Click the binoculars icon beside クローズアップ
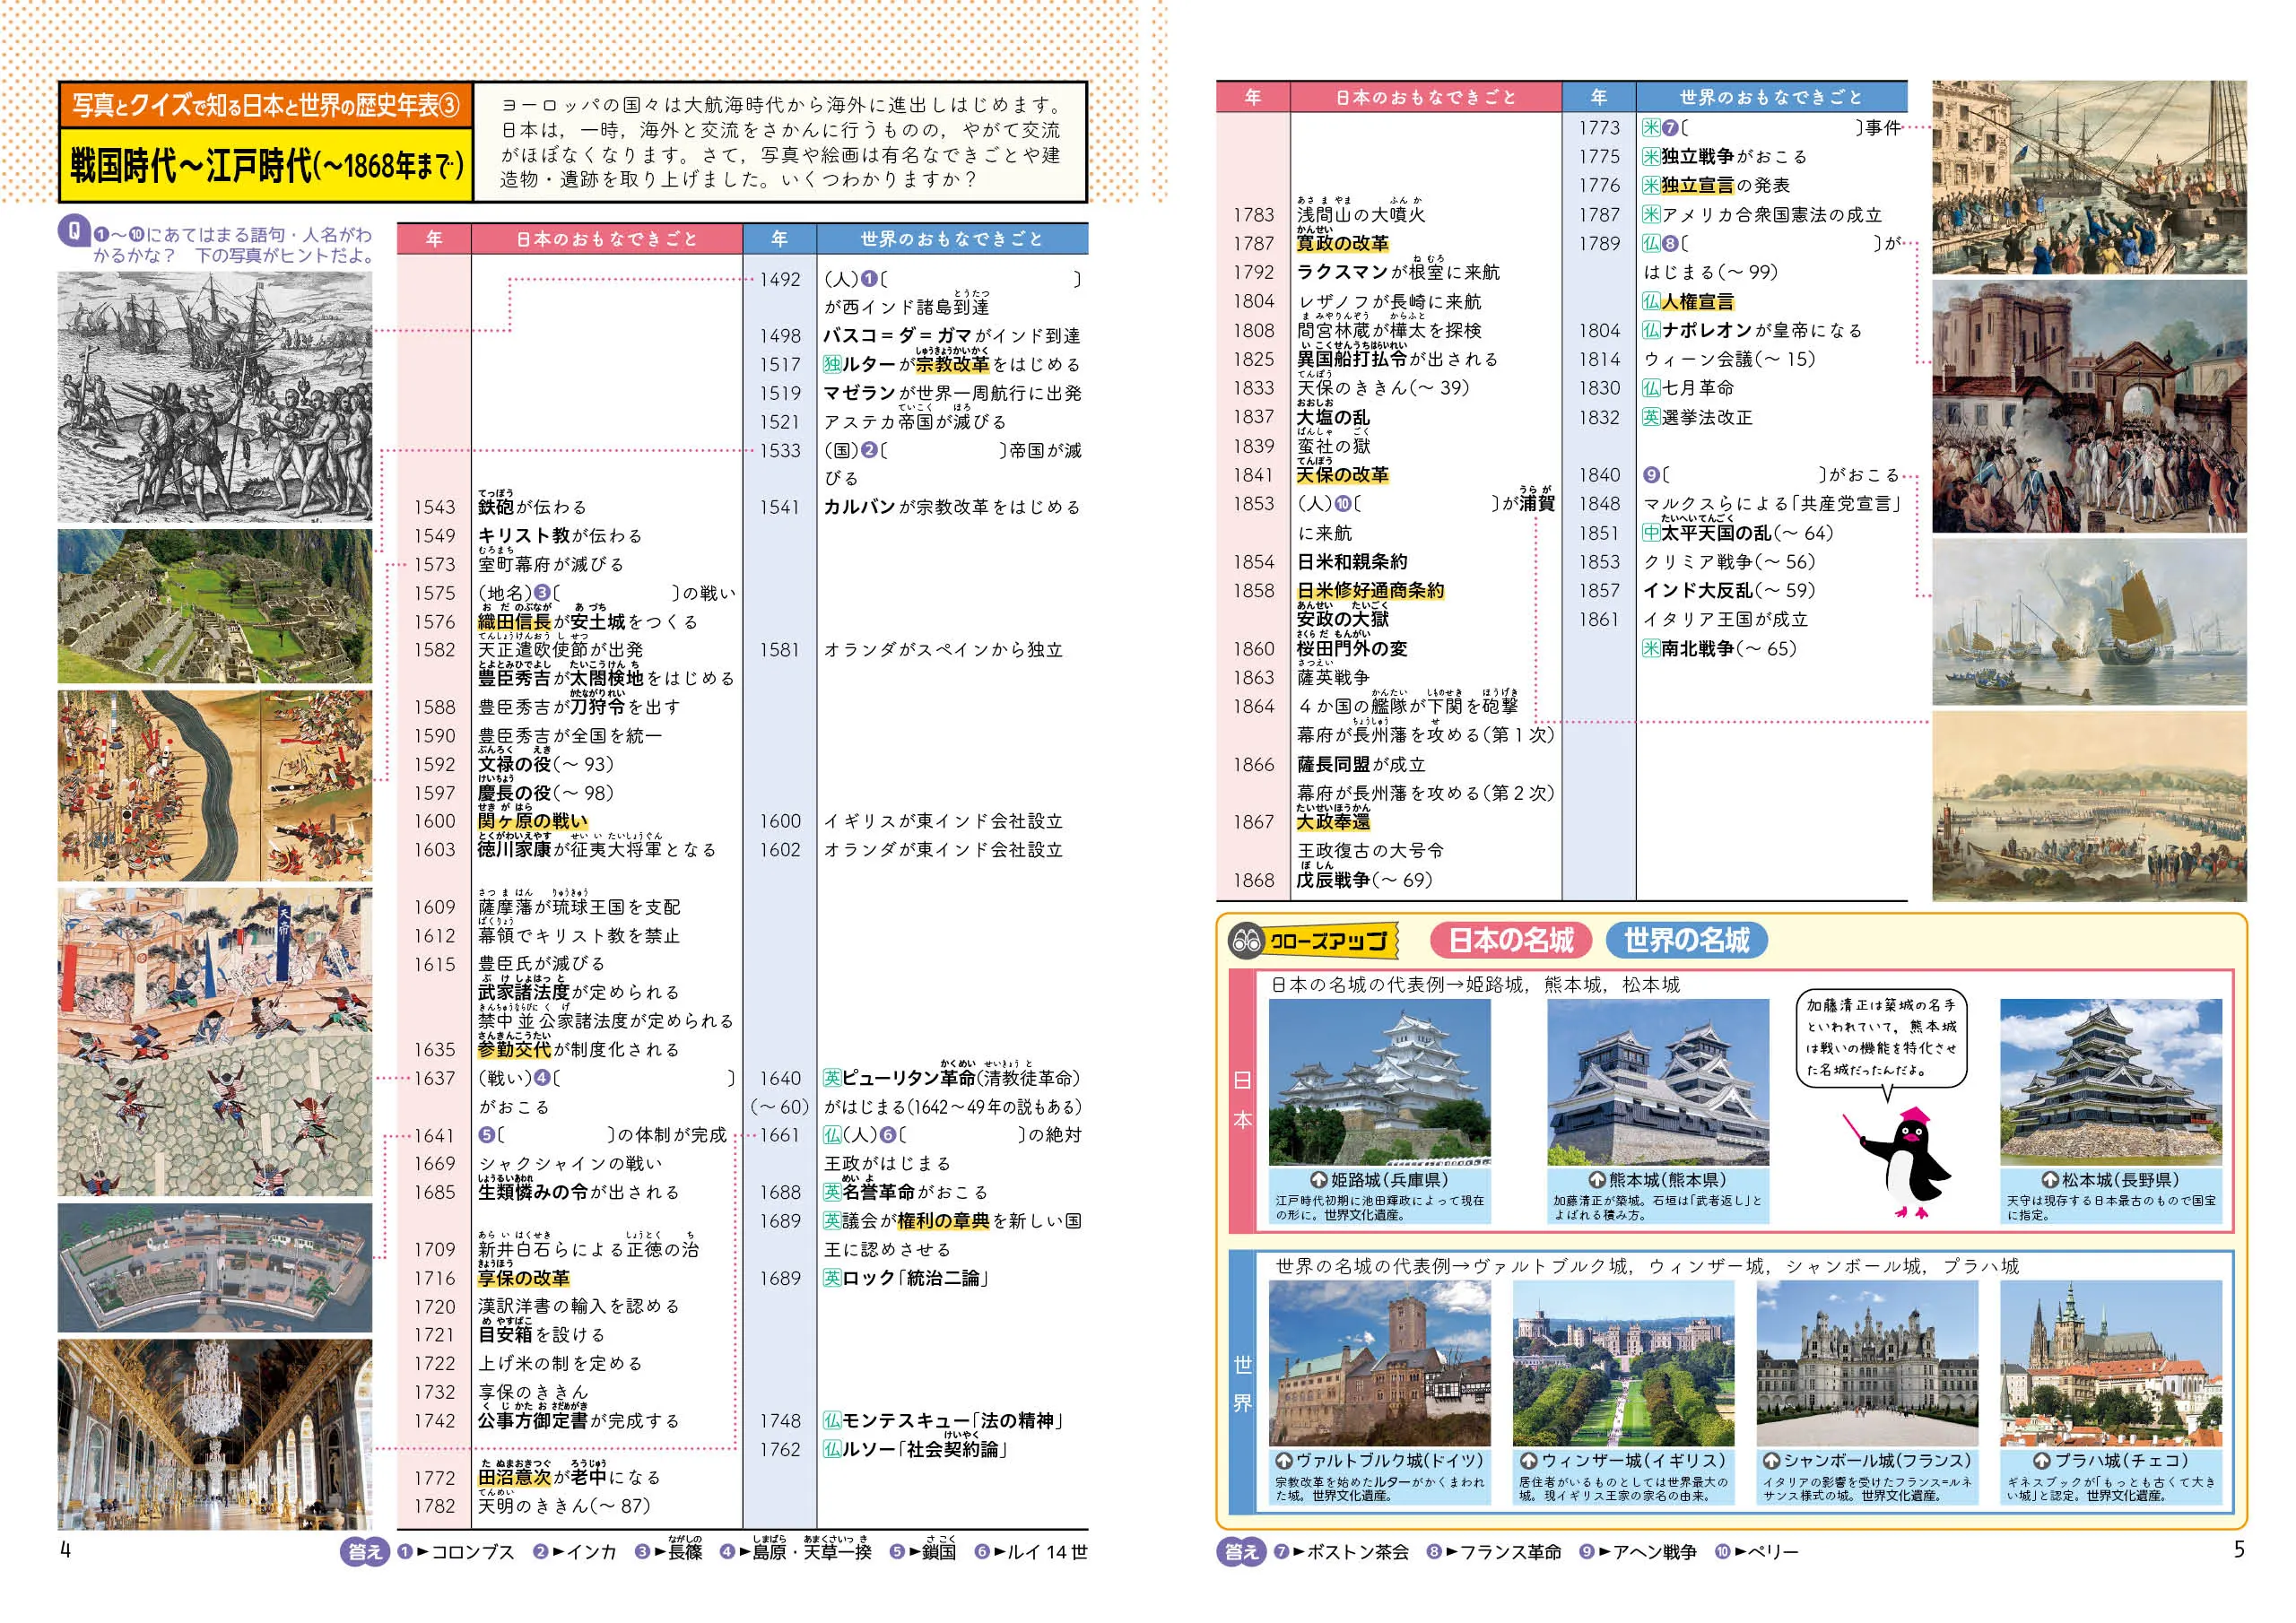The height and width of the screenshot is (1623, 2296). 1246,941
